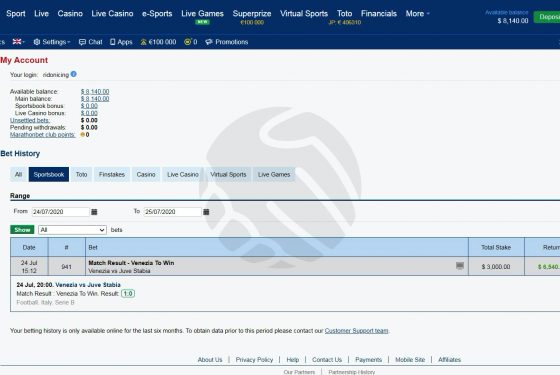Select the Casino bet history tab
Screen dimensions: 560x375
(146, 174)
